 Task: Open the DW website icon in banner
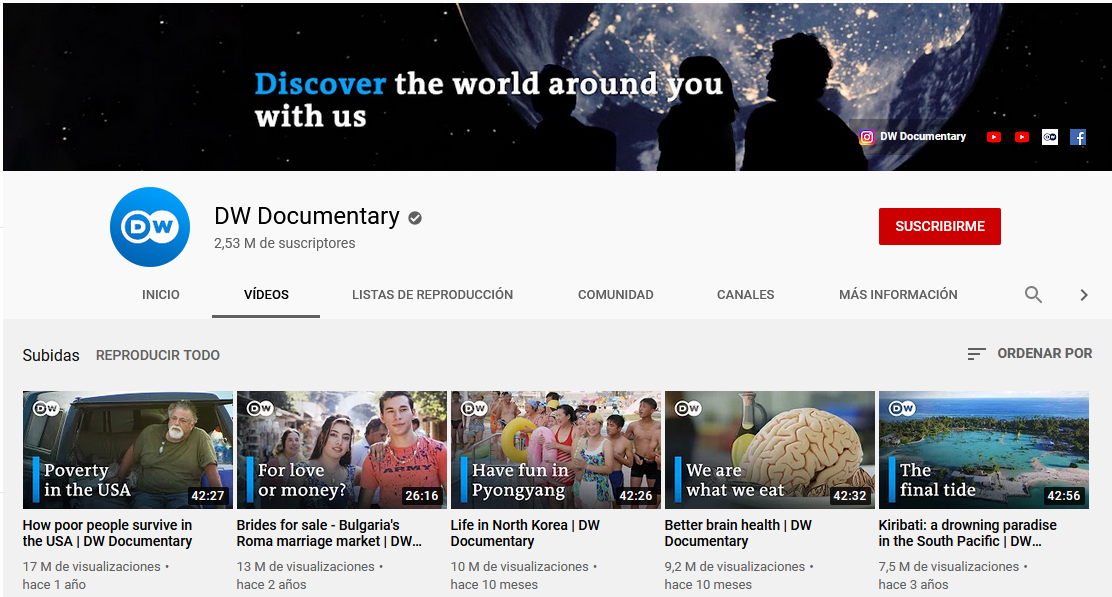[x=1050, y=137]
